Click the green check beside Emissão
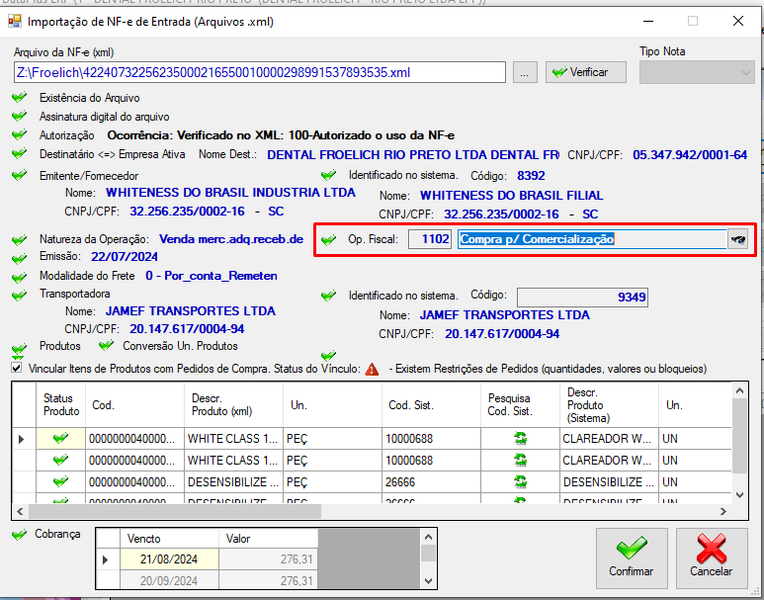 19,258
